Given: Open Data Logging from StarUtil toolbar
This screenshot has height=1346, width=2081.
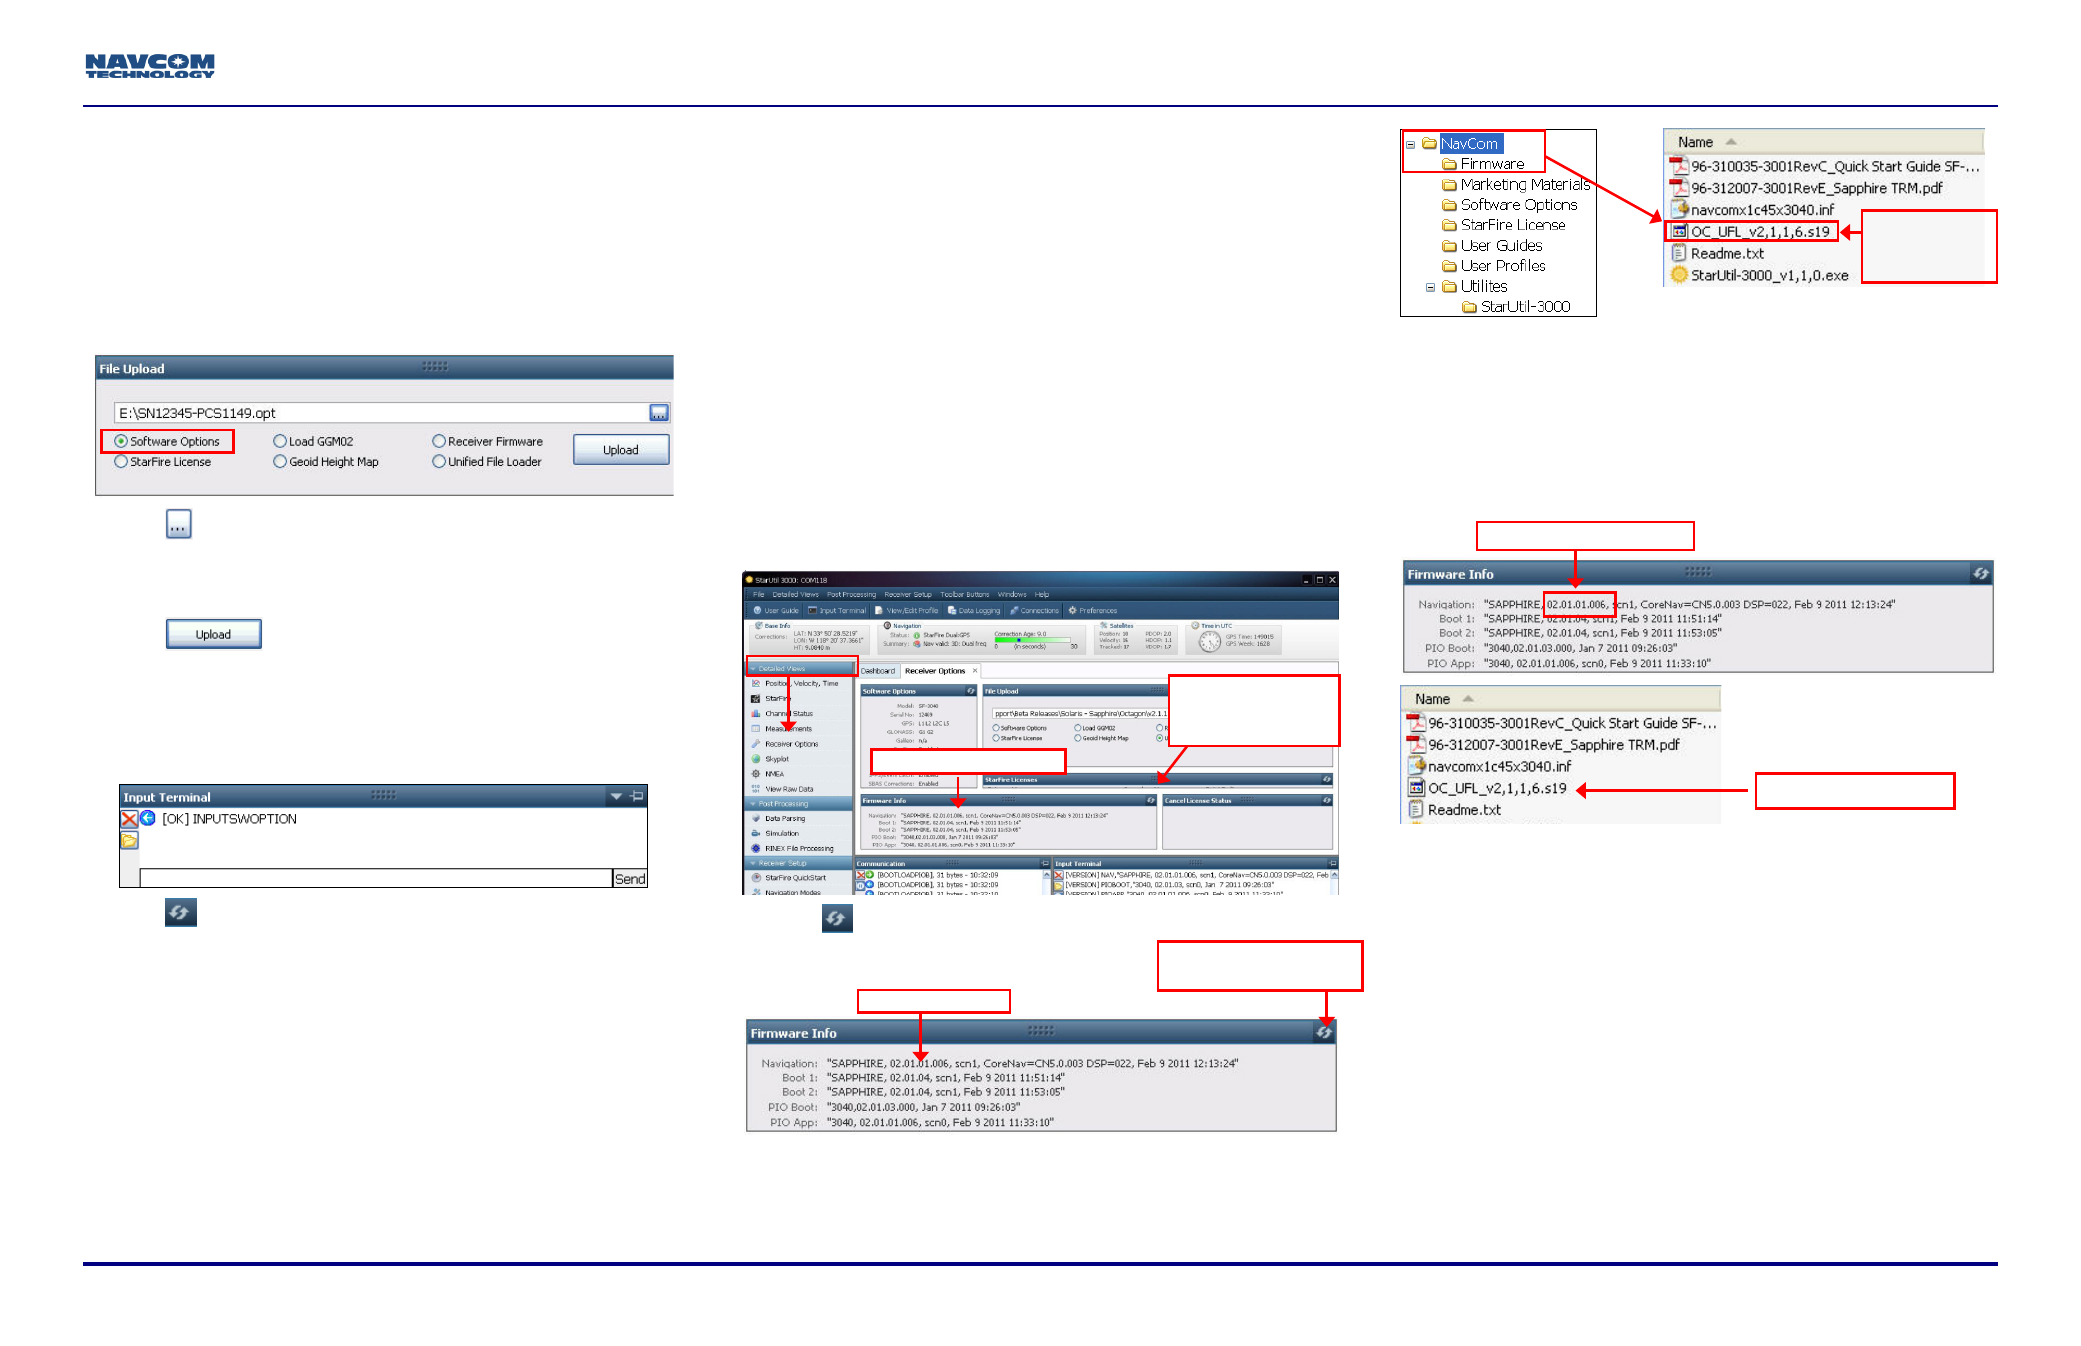Looking at the screenshot, I should 974,611.
